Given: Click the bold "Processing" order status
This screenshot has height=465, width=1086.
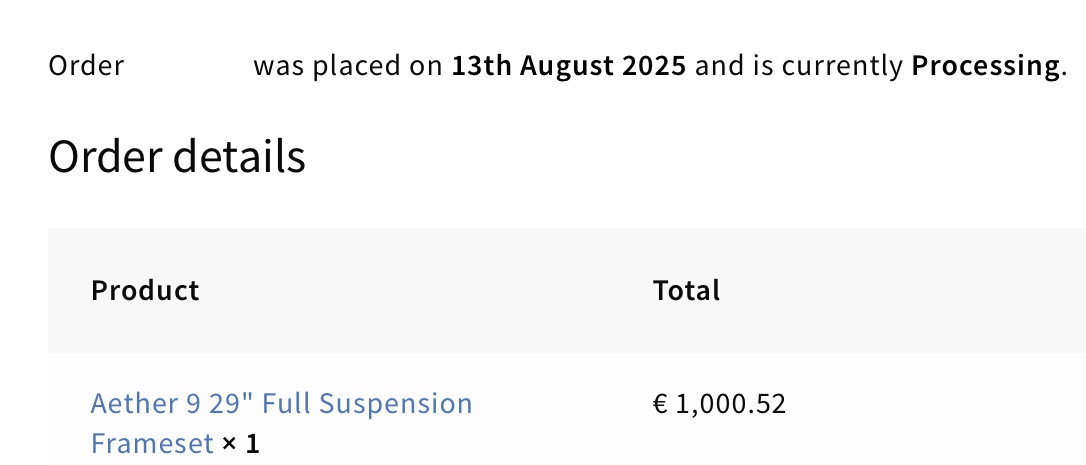Looking at the screenshot, I should coord(985,67).
